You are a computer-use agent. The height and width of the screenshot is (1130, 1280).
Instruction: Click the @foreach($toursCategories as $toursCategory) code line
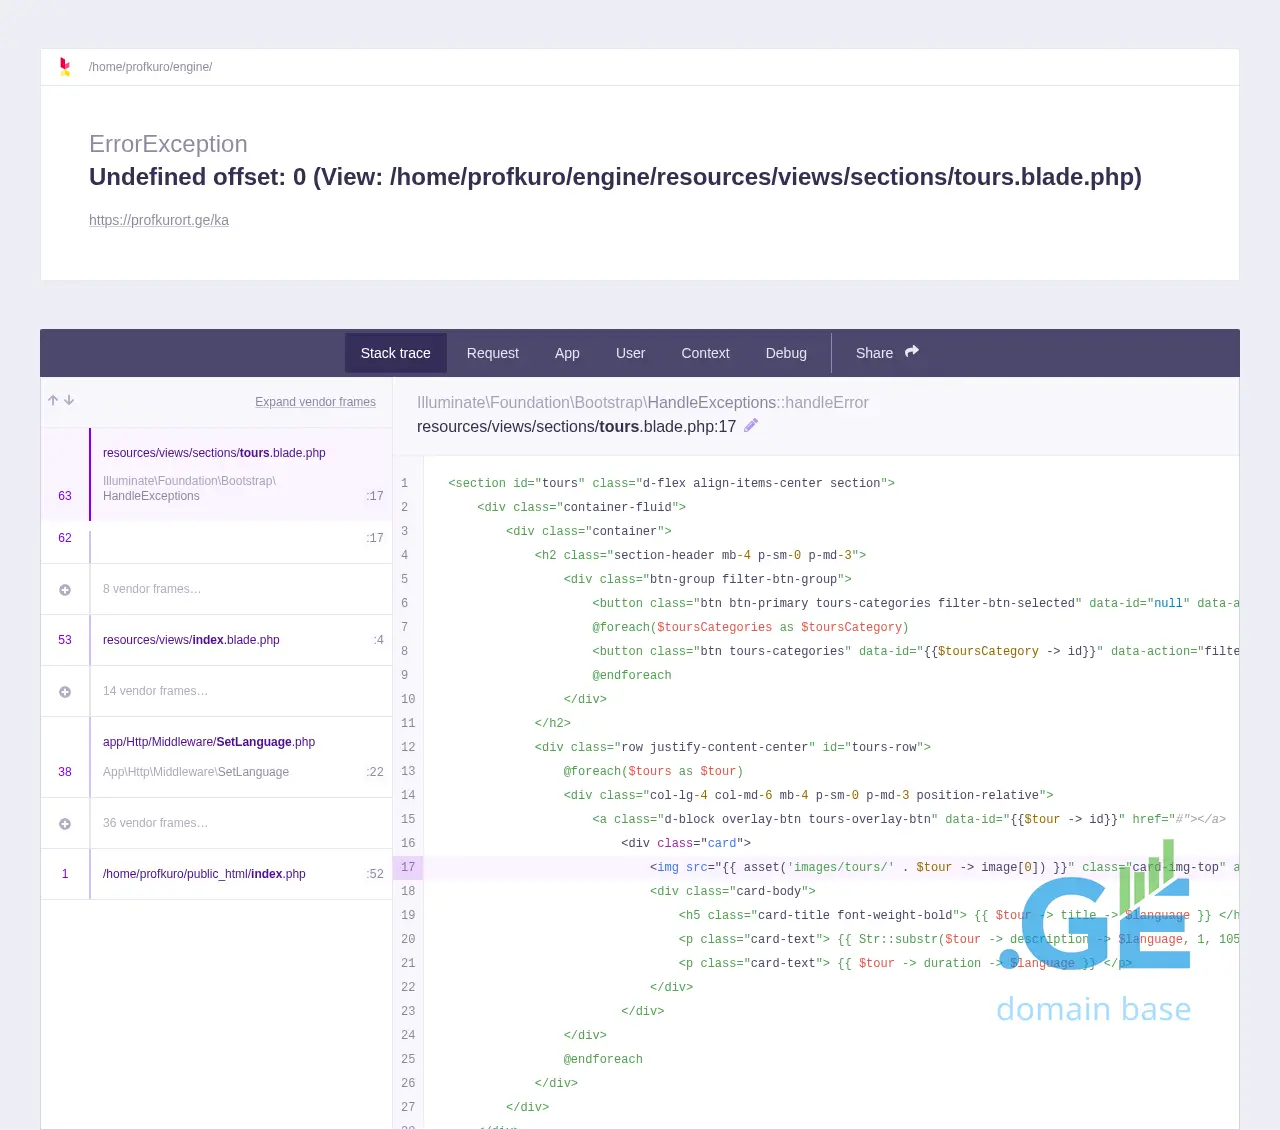click(750, 627)
